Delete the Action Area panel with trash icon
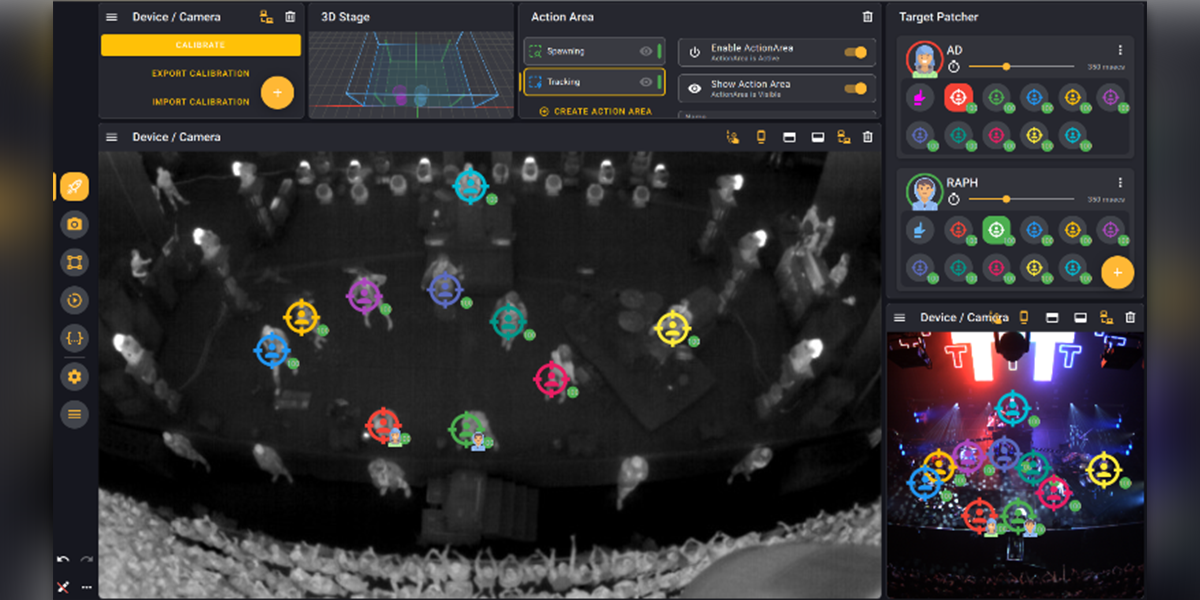Image resolution: width=1200 pixels, height=600 pixels. pos(867,17)
